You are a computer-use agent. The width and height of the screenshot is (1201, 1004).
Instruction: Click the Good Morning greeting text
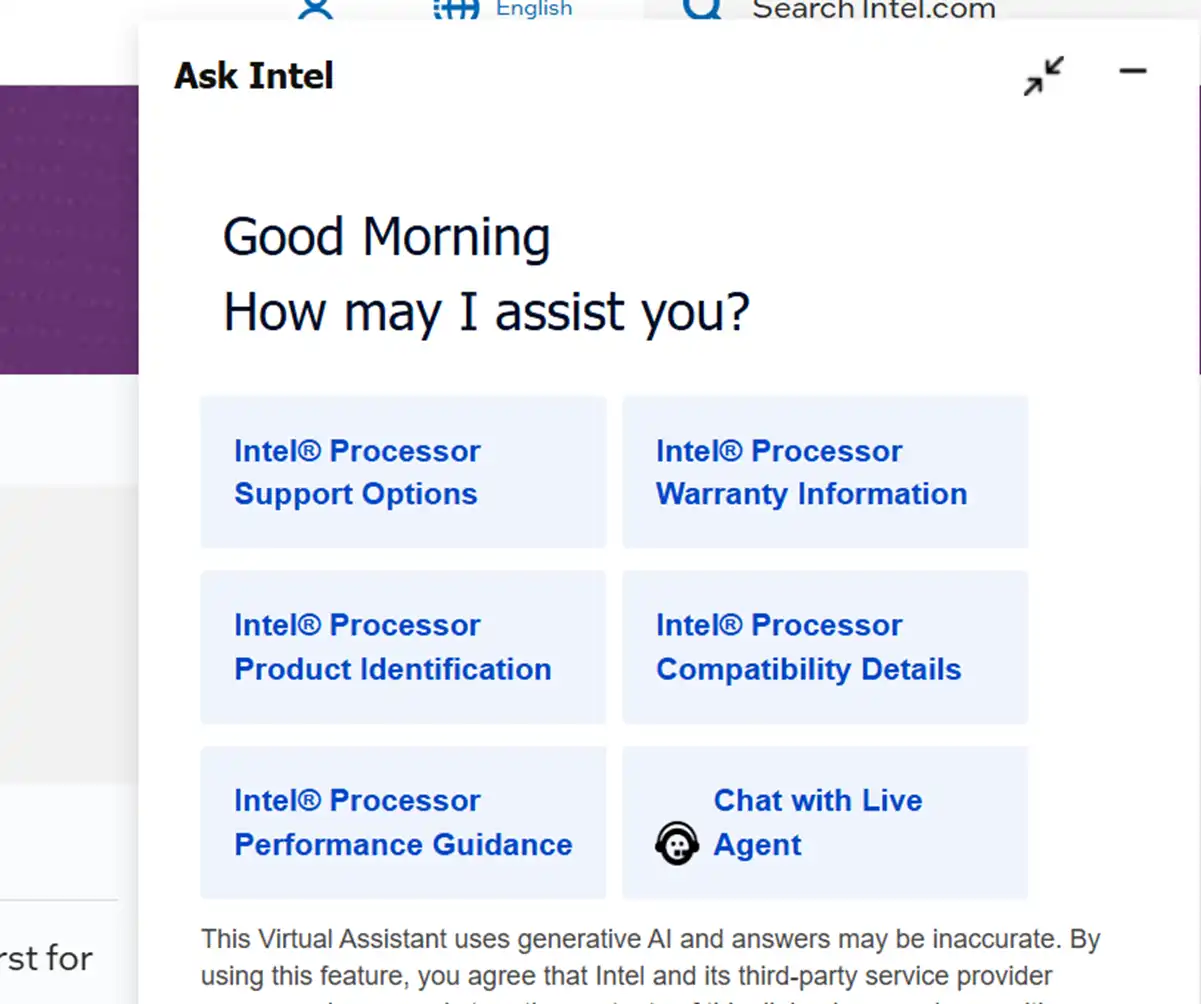pyautogui.click(x=386, y=236)
